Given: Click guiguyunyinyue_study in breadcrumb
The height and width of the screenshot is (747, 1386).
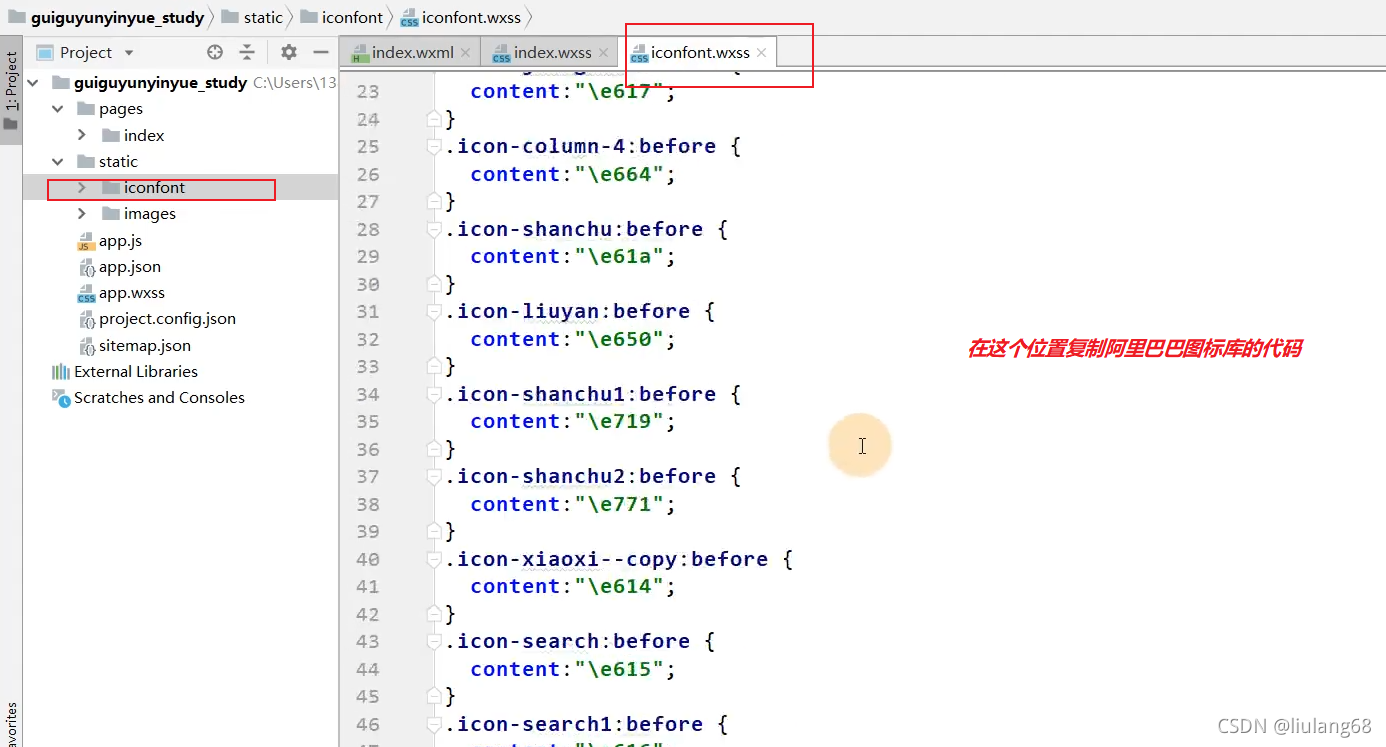Looking at the screenshot, I should (x=117, y=17).
